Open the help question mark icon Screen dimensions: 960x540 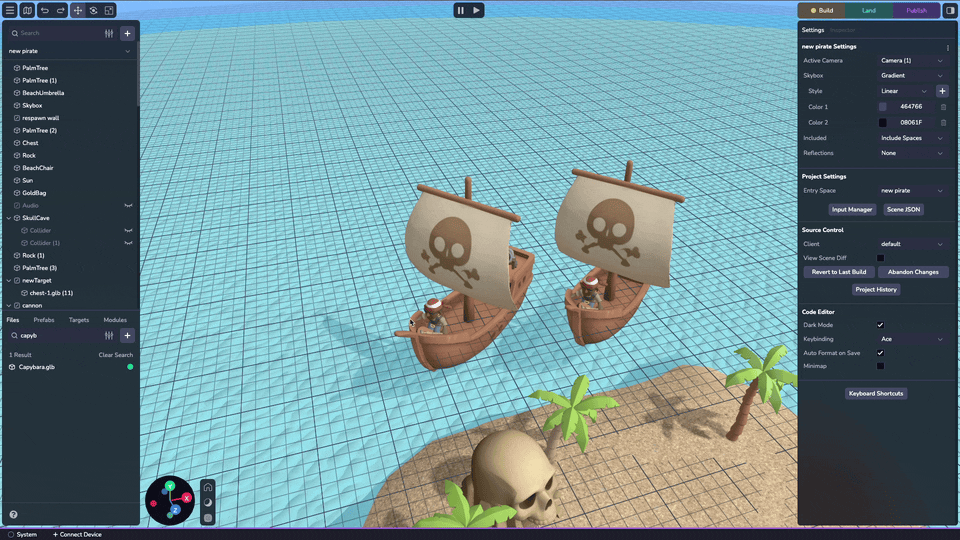pyautogui.click(x=13, y=515)
